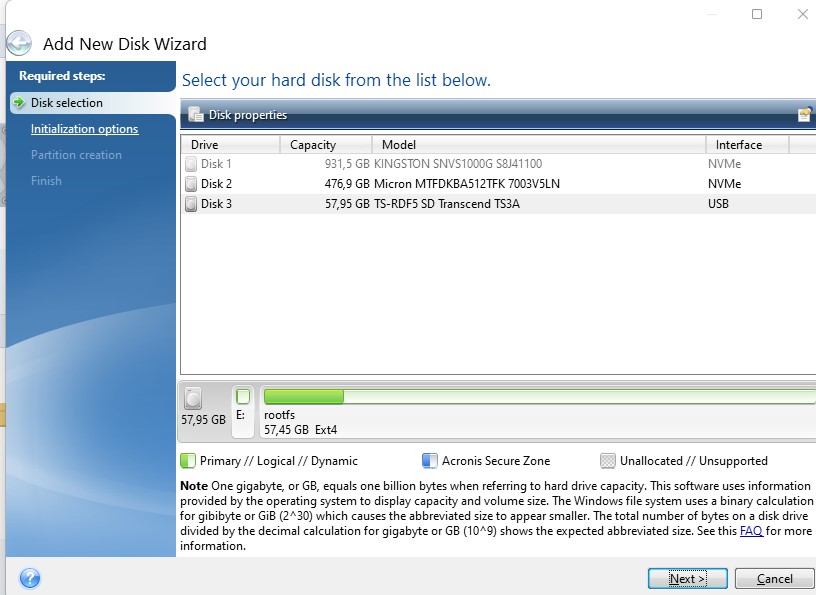Click the Next button
This screenshot has width=816, height=595.
point(687,578)
